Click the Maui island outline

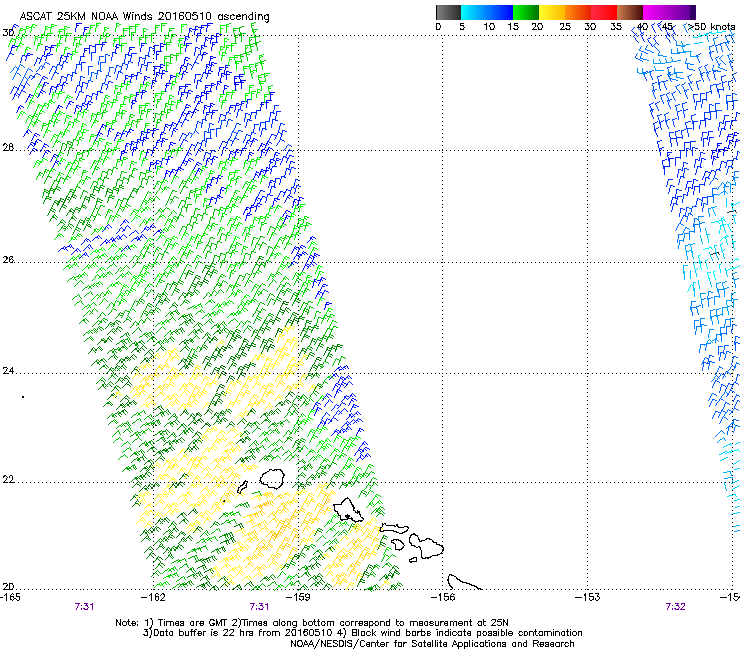[x=426, y=546]
